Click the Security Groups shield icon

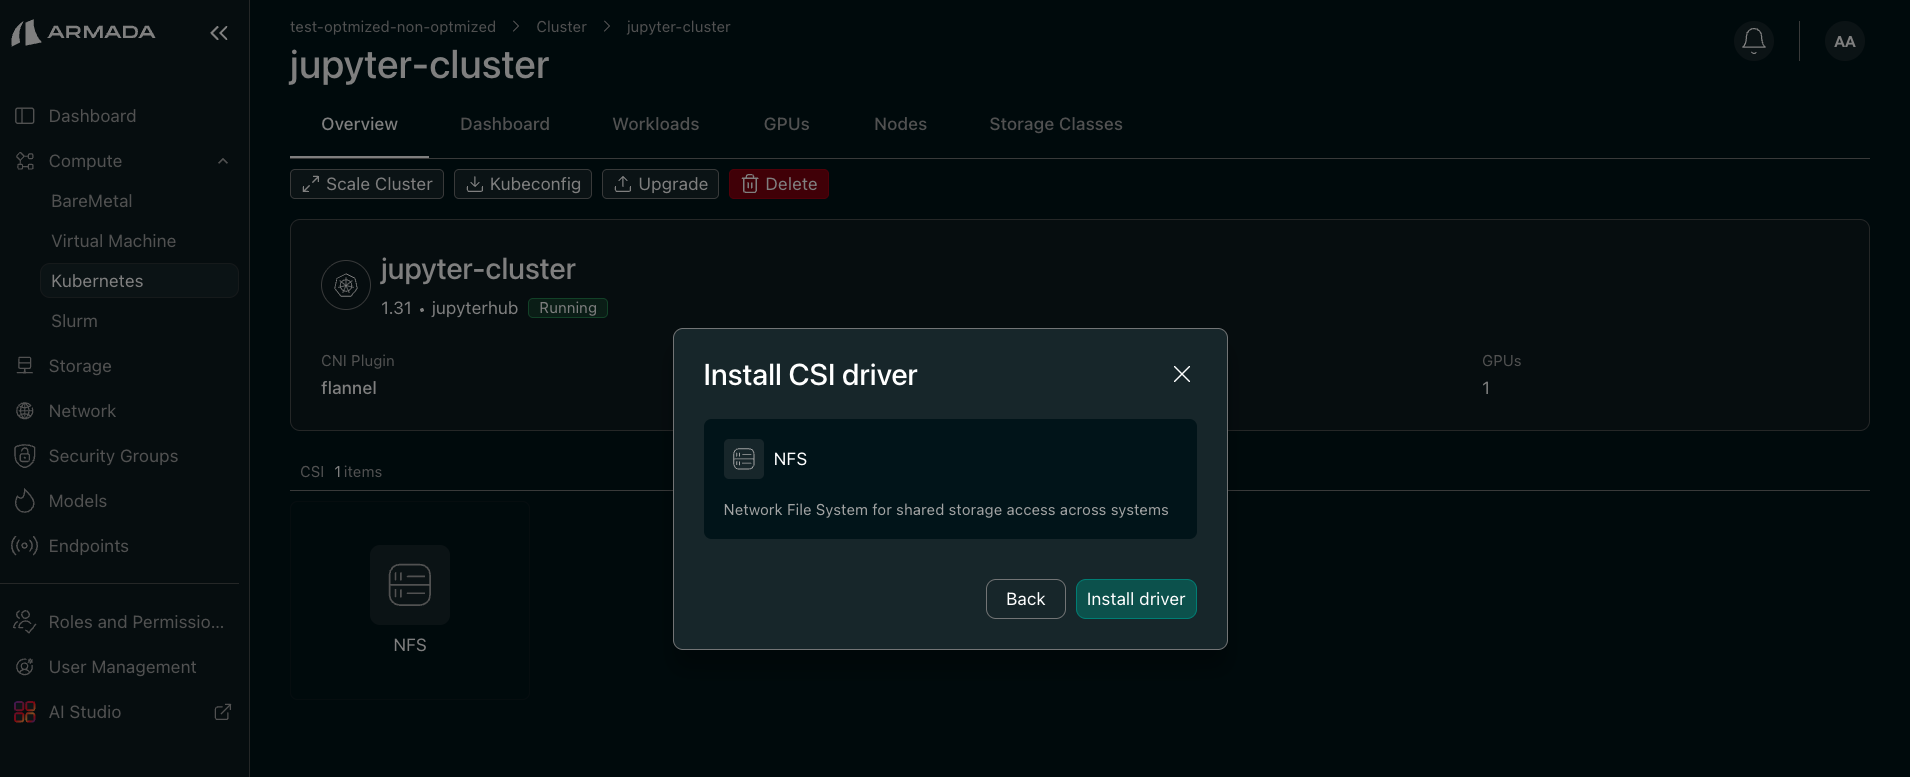coord(25,456)
